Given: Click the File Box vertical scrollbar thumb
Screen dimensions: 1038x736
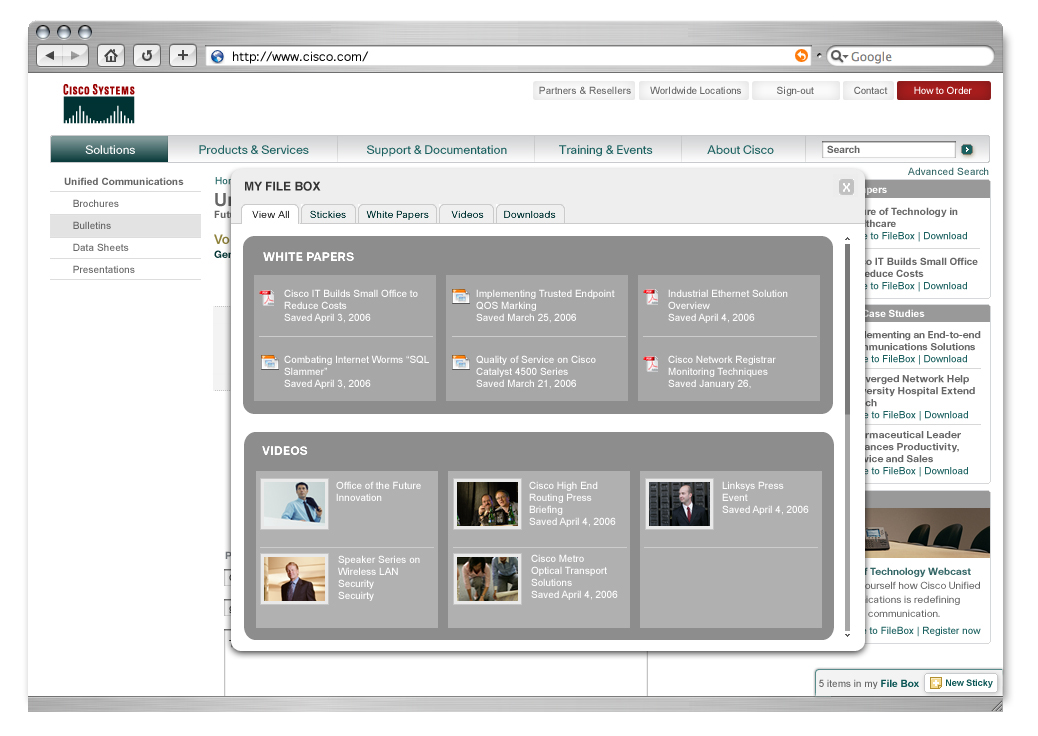Looking at the screenshot, I should click(x=847, y=329).
